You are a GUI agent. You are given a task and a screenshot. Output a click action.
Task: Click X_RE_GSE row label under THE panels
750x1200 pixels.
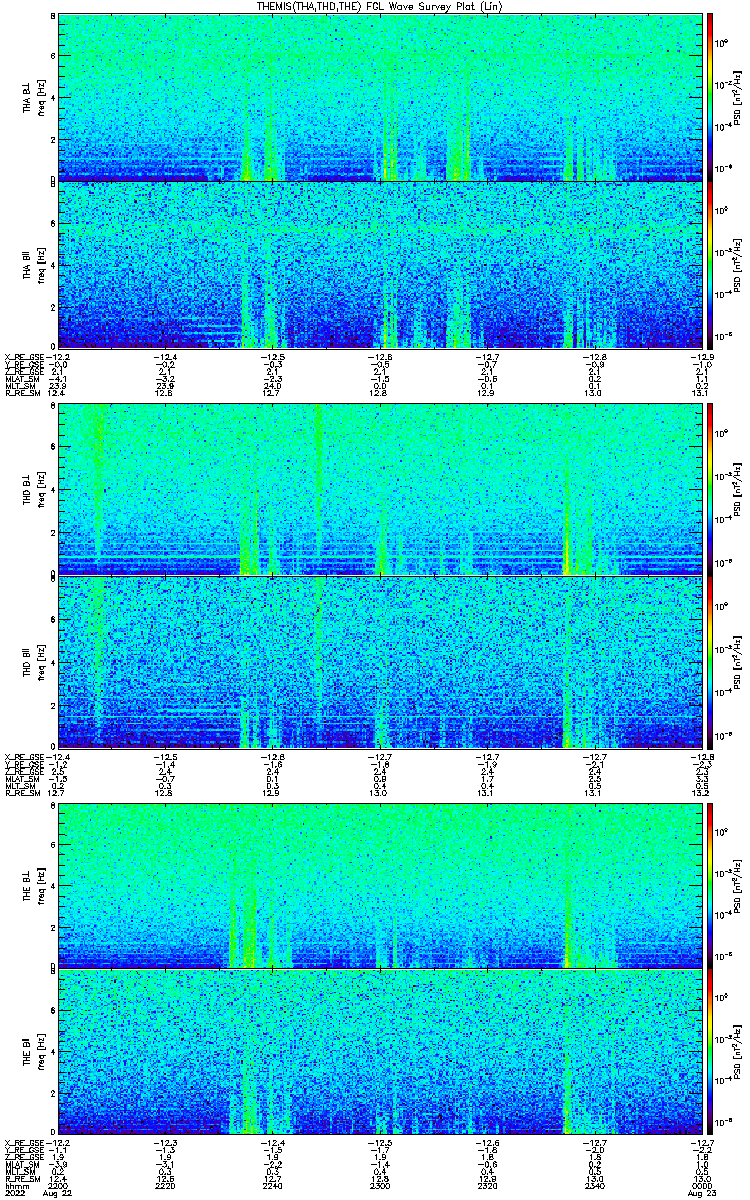tap(25, 1142)
